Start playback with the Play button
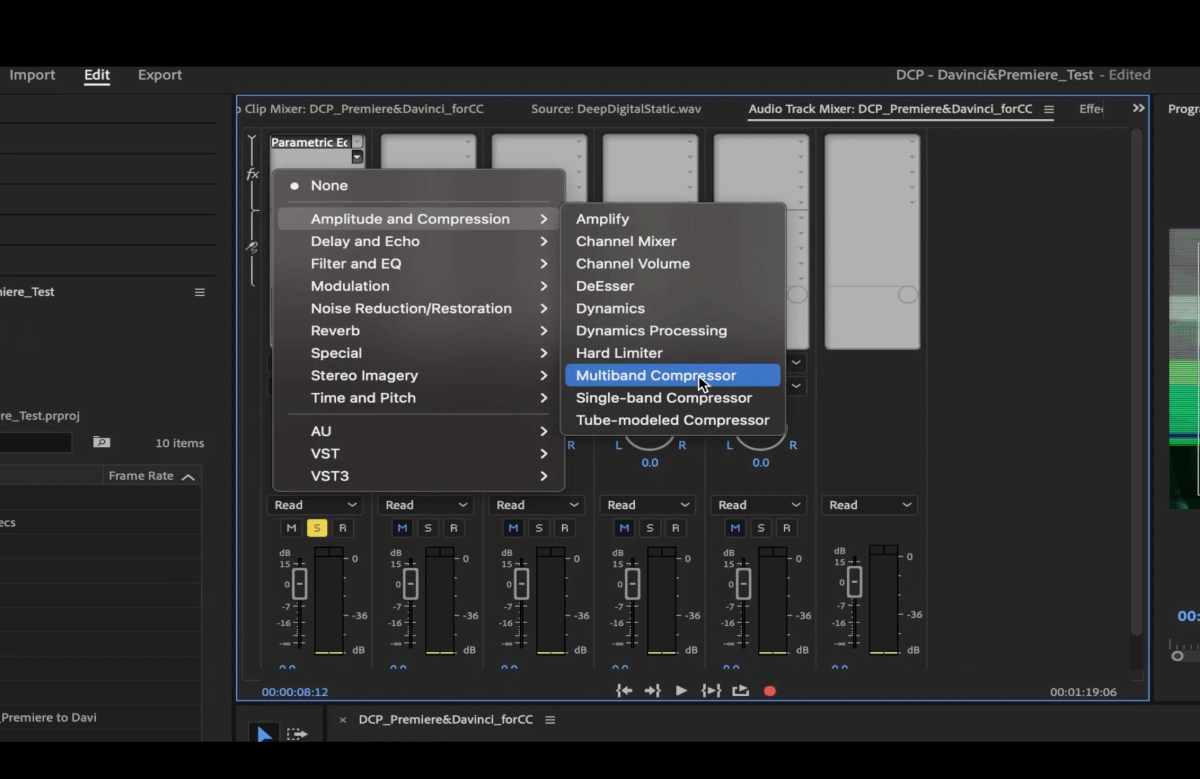 [x=682, y=690]
